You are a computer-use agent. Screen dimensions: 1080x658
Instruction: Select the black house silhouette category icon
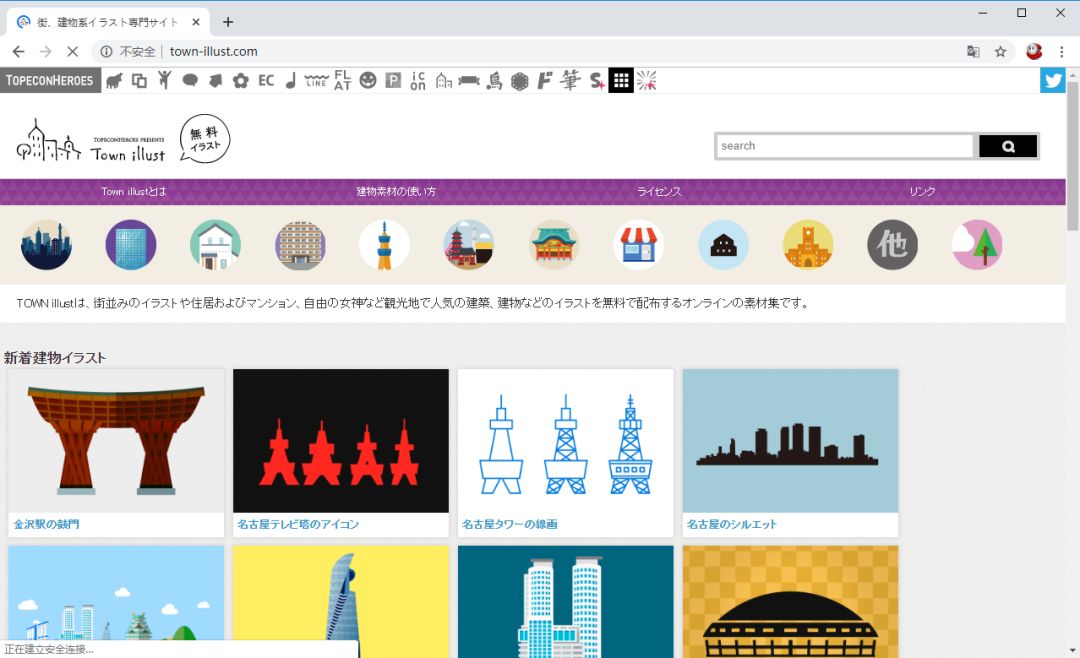pyautogui.click(x=723, y=245)
